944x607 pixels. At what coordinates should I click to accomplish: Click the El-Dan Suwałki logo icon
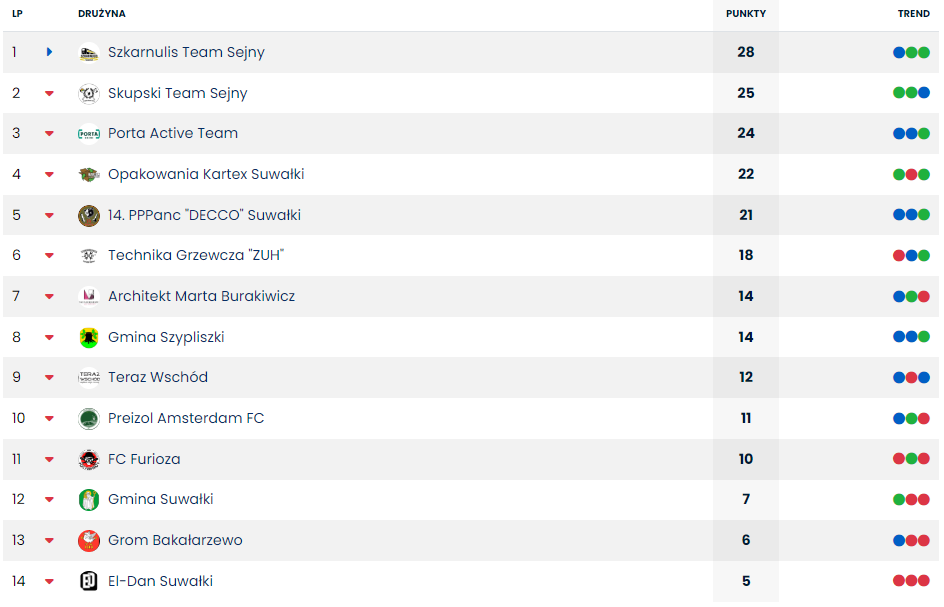pyautogui.click(x=89, y=581)
